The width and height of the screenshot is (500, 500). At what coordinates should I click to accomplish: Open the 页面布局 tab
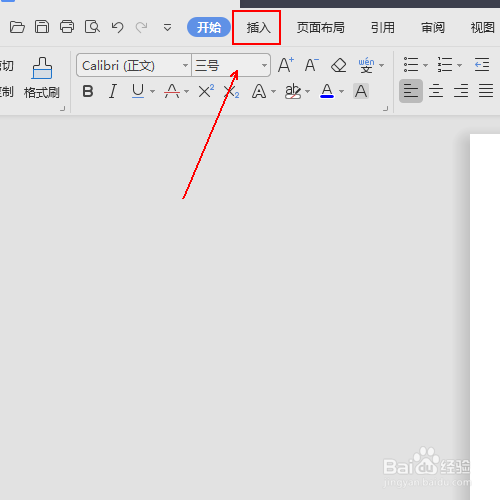[x=320, y=28]
